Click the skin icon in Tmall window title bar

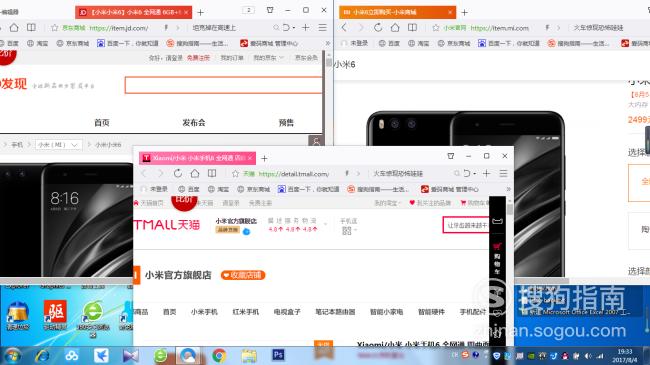coord(451,156)
